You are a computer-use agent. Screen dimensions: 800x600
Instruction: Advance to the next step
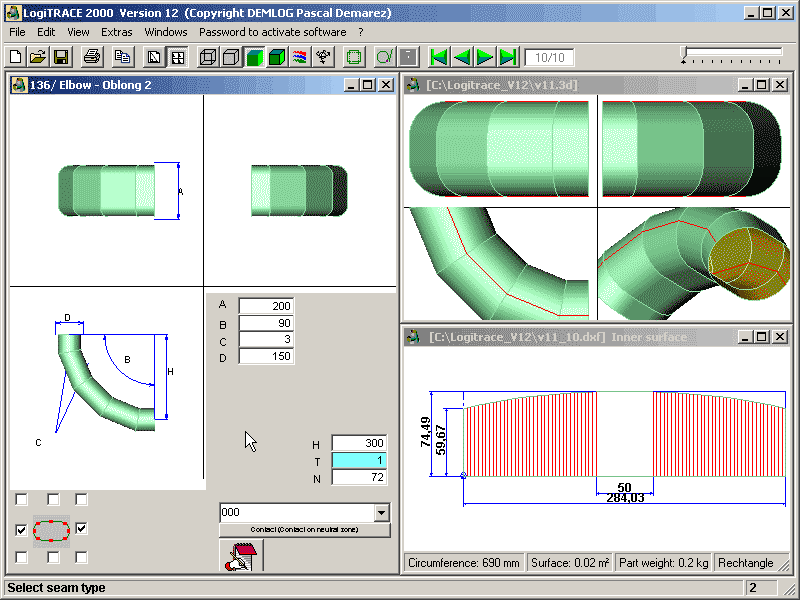pos(485,57)
